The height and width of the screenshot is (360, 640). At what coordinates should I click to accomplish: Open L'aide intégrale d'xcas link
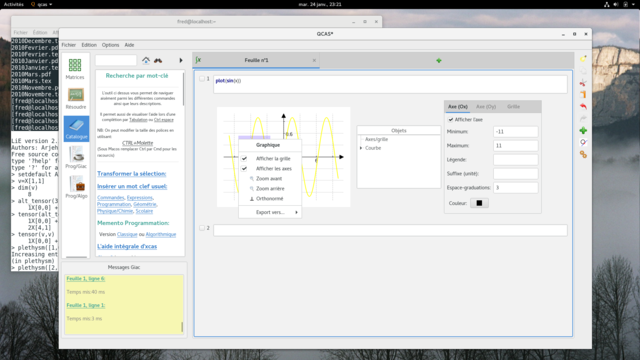click(x=127, y=247)
